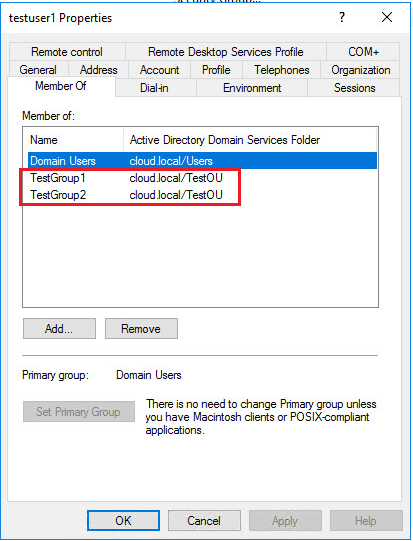Viewport: 413px width, 541px height.
Task: Select the Account tab
Action: (x=159, y=70)
